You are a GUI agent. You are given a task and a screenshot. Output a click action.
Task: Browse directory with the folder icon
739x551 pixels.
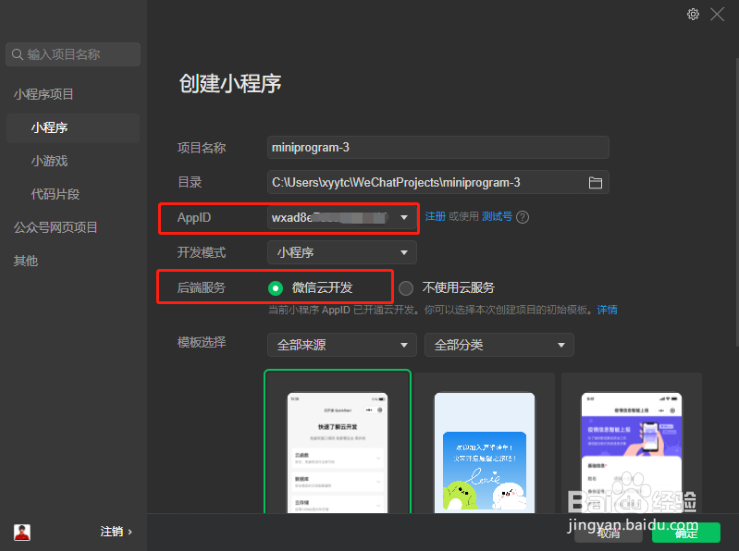pos(595,182)
